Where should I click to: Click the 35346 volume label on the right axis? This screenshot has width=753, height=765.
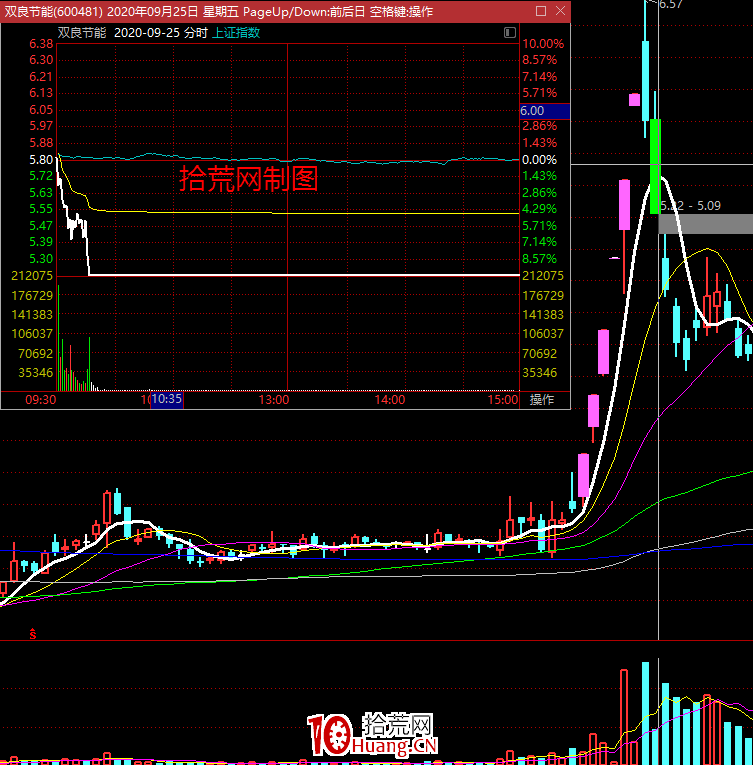[x=539, y=373]
